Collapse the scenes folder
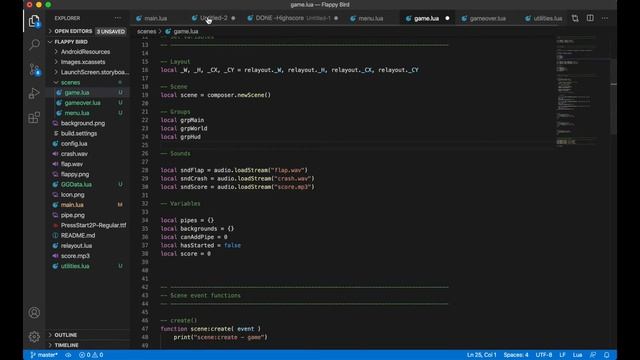 70,82
